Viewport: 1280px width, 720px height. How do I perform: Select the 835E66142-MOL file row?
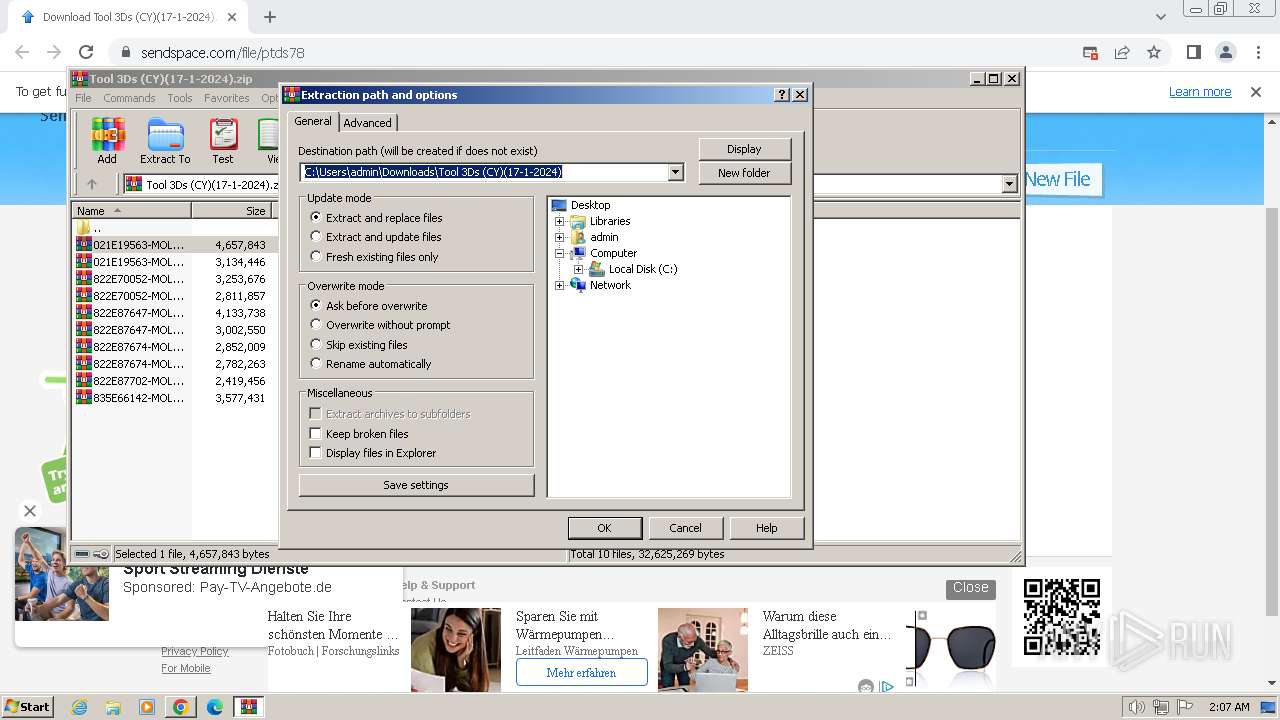(173, 398)
